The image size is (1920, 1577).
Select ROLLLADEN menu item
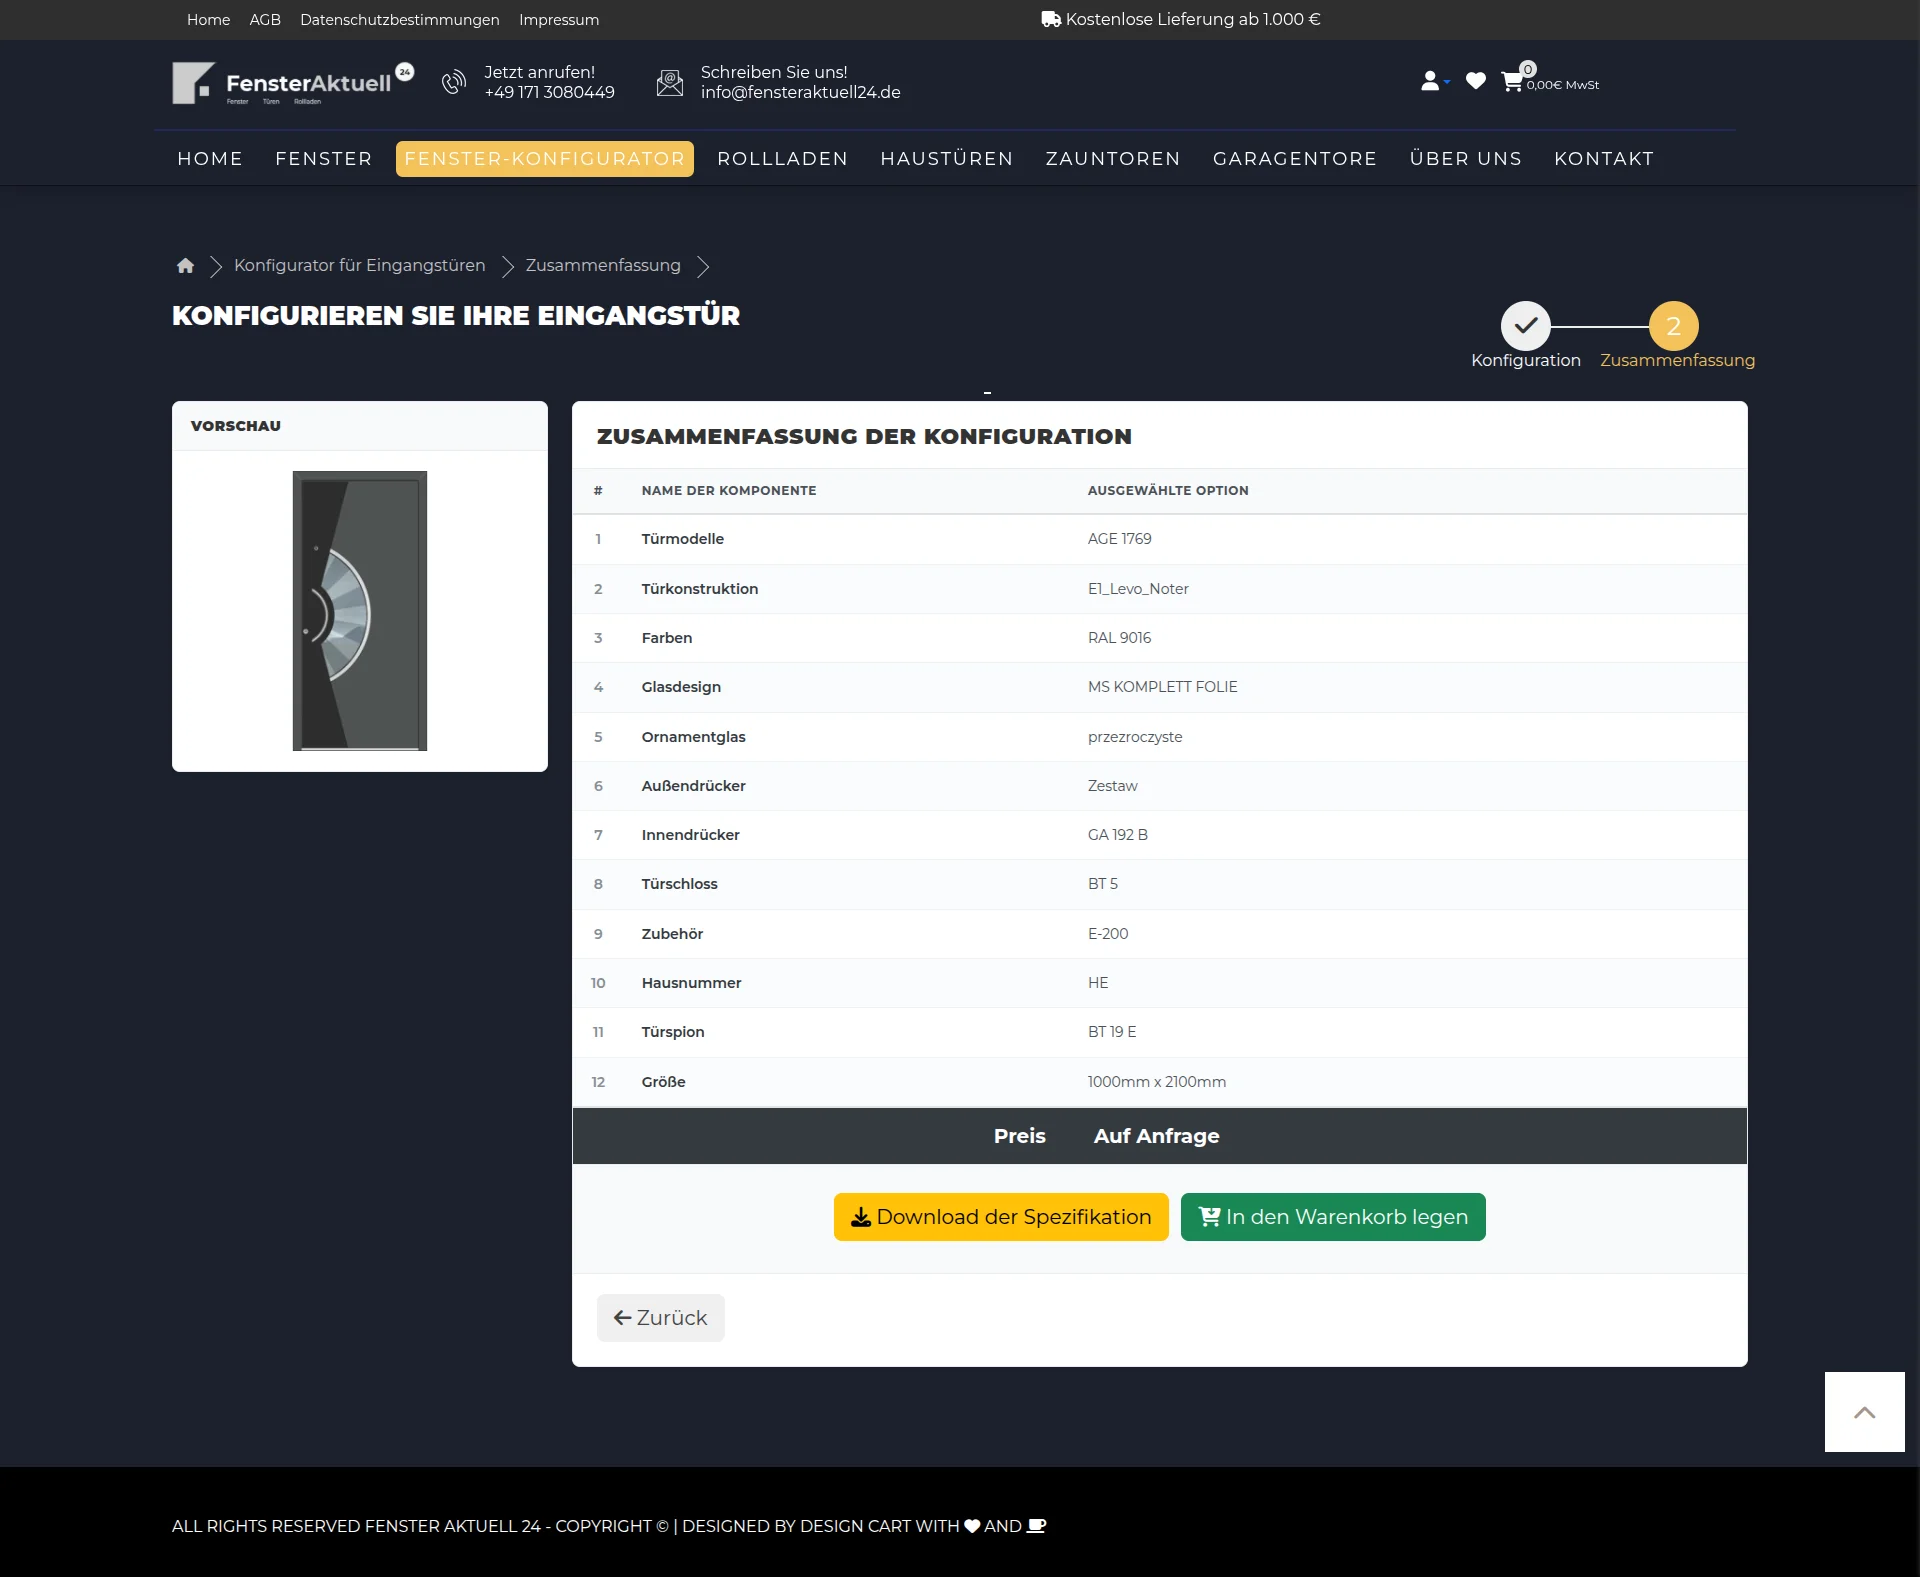[783, 158]
